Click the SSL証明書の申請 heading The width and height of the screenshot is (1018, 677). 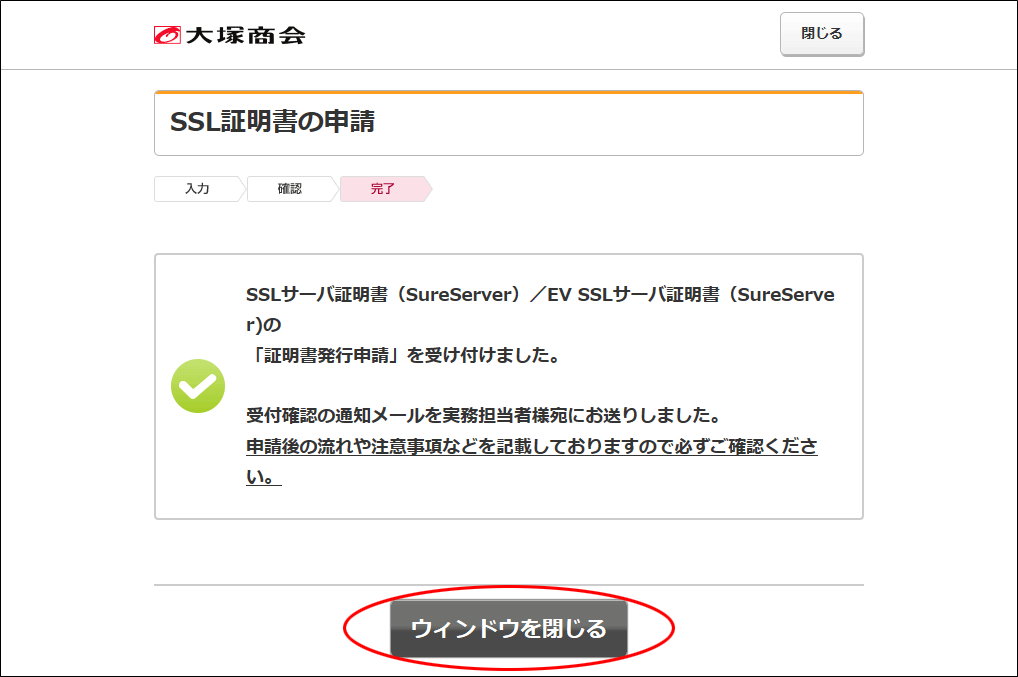pos(273,122)
